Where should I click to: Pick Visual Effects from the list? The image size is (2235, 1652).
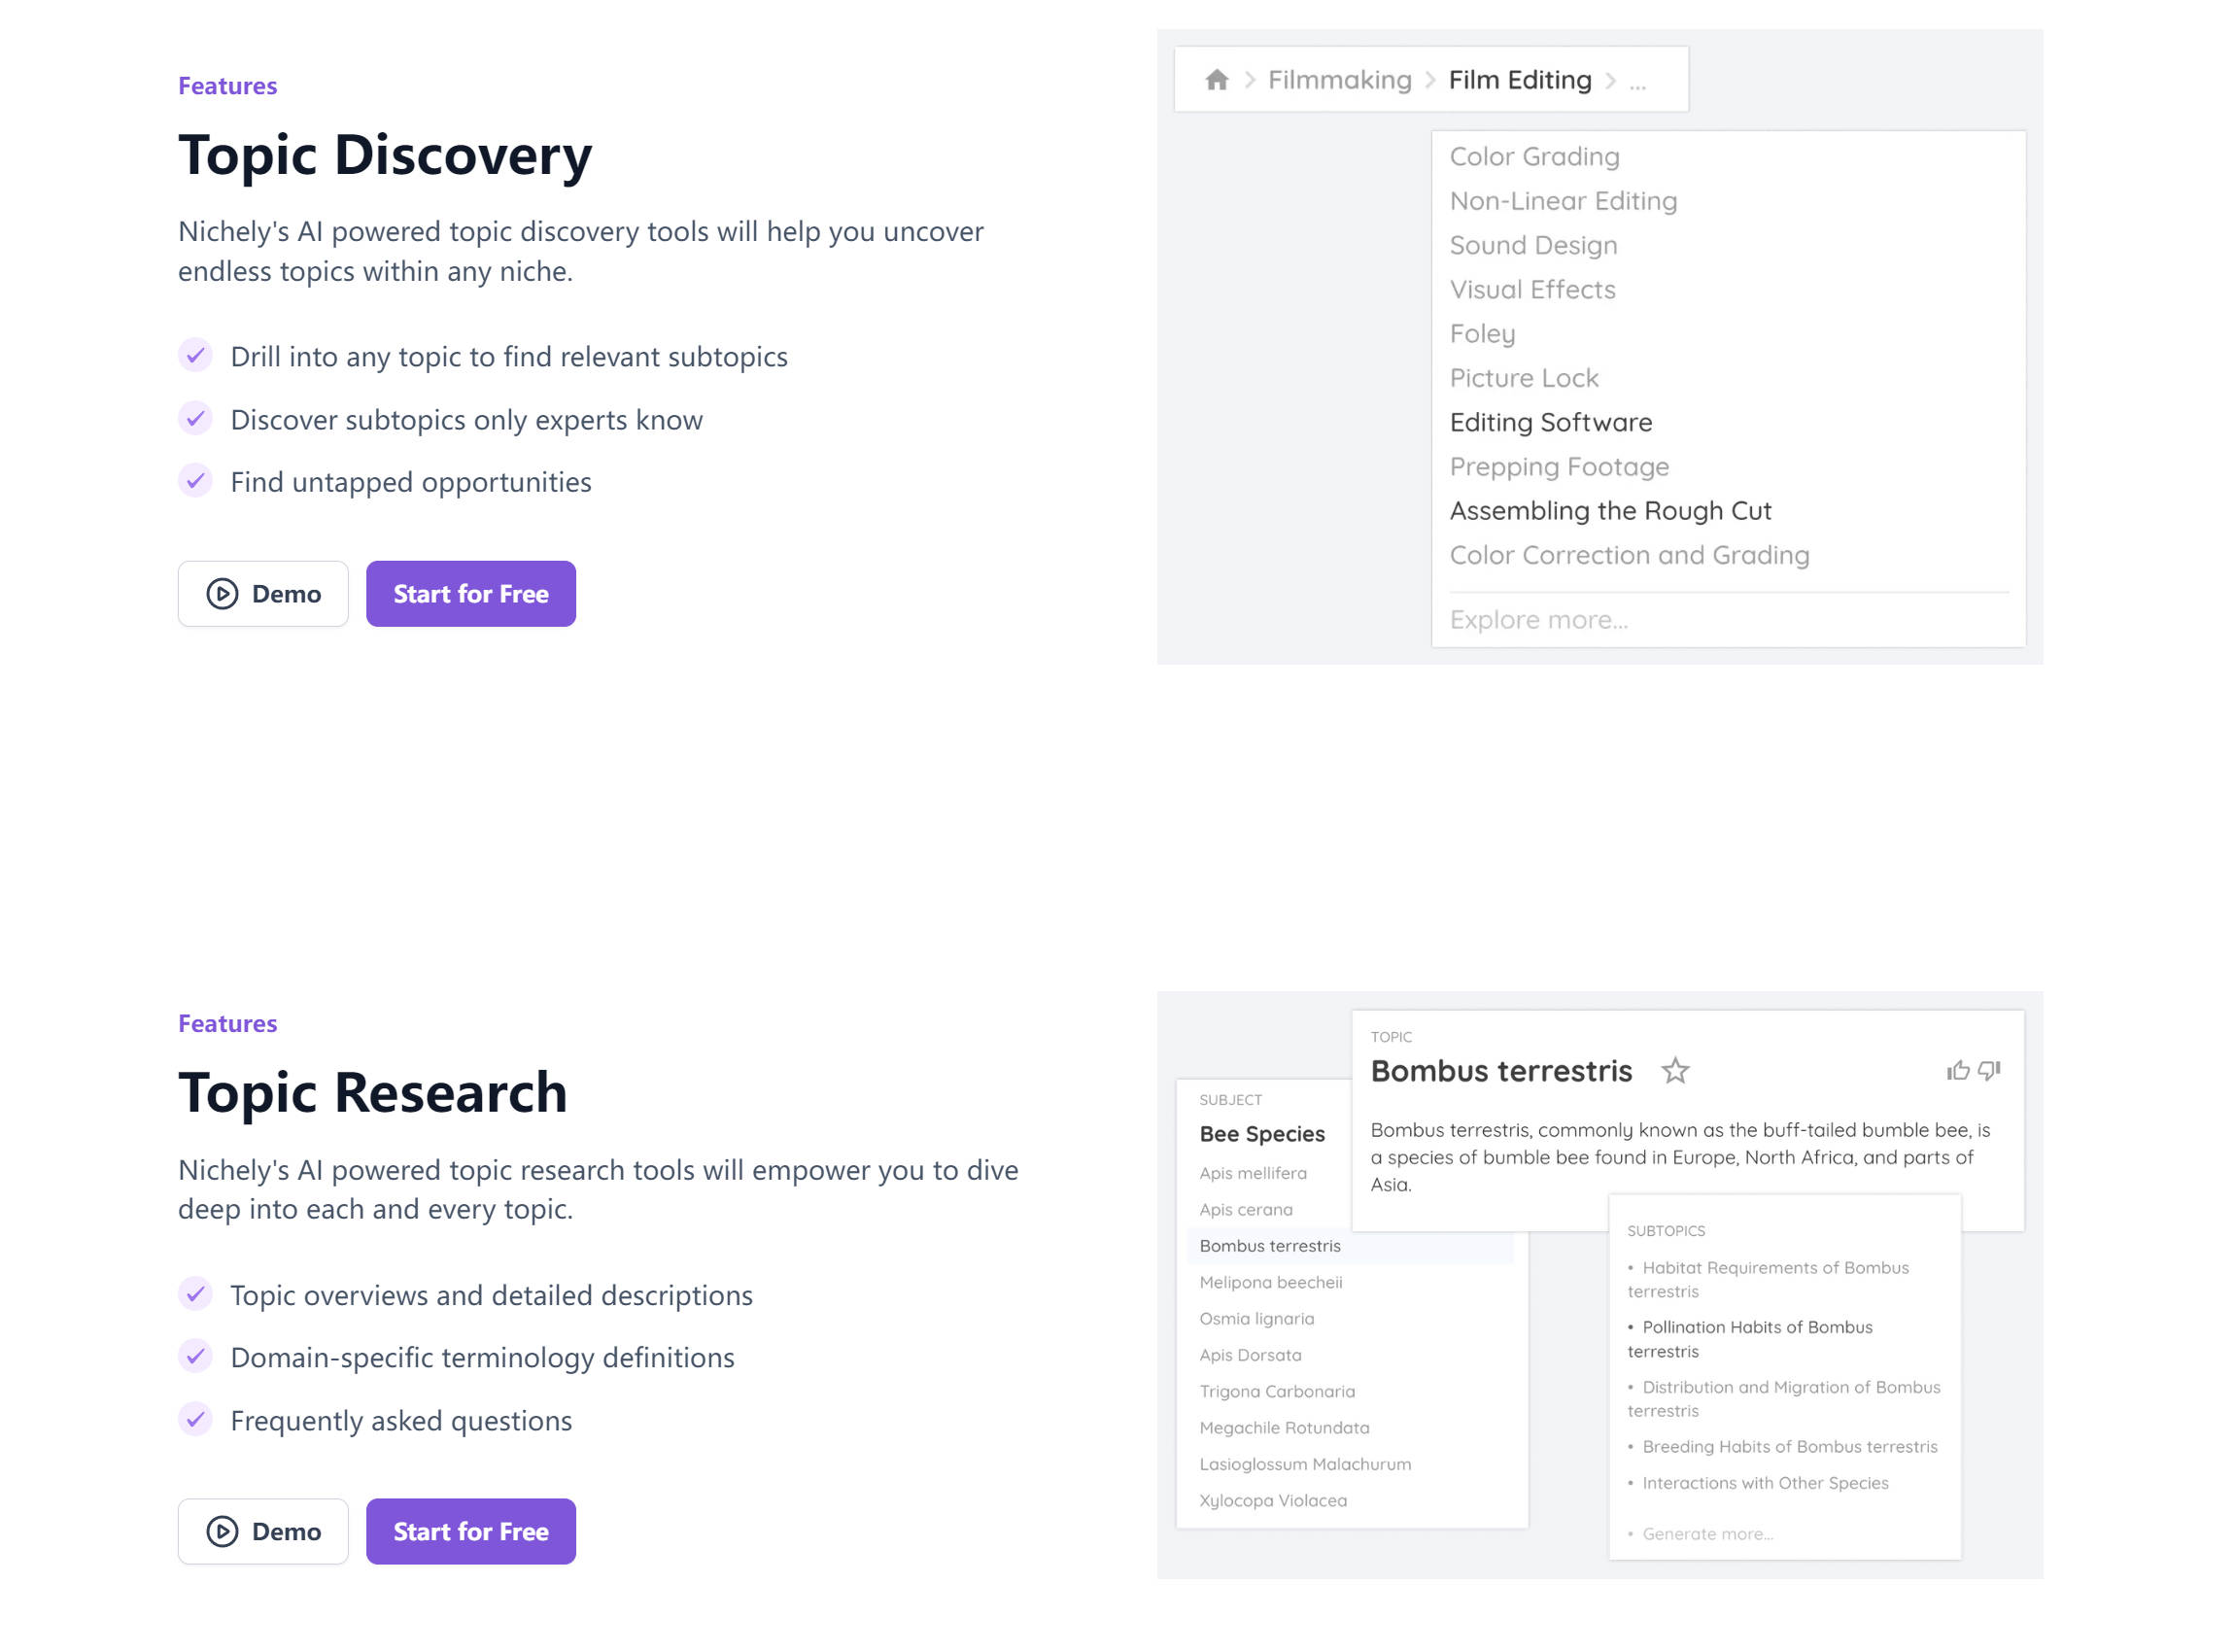pos(1532,290)
